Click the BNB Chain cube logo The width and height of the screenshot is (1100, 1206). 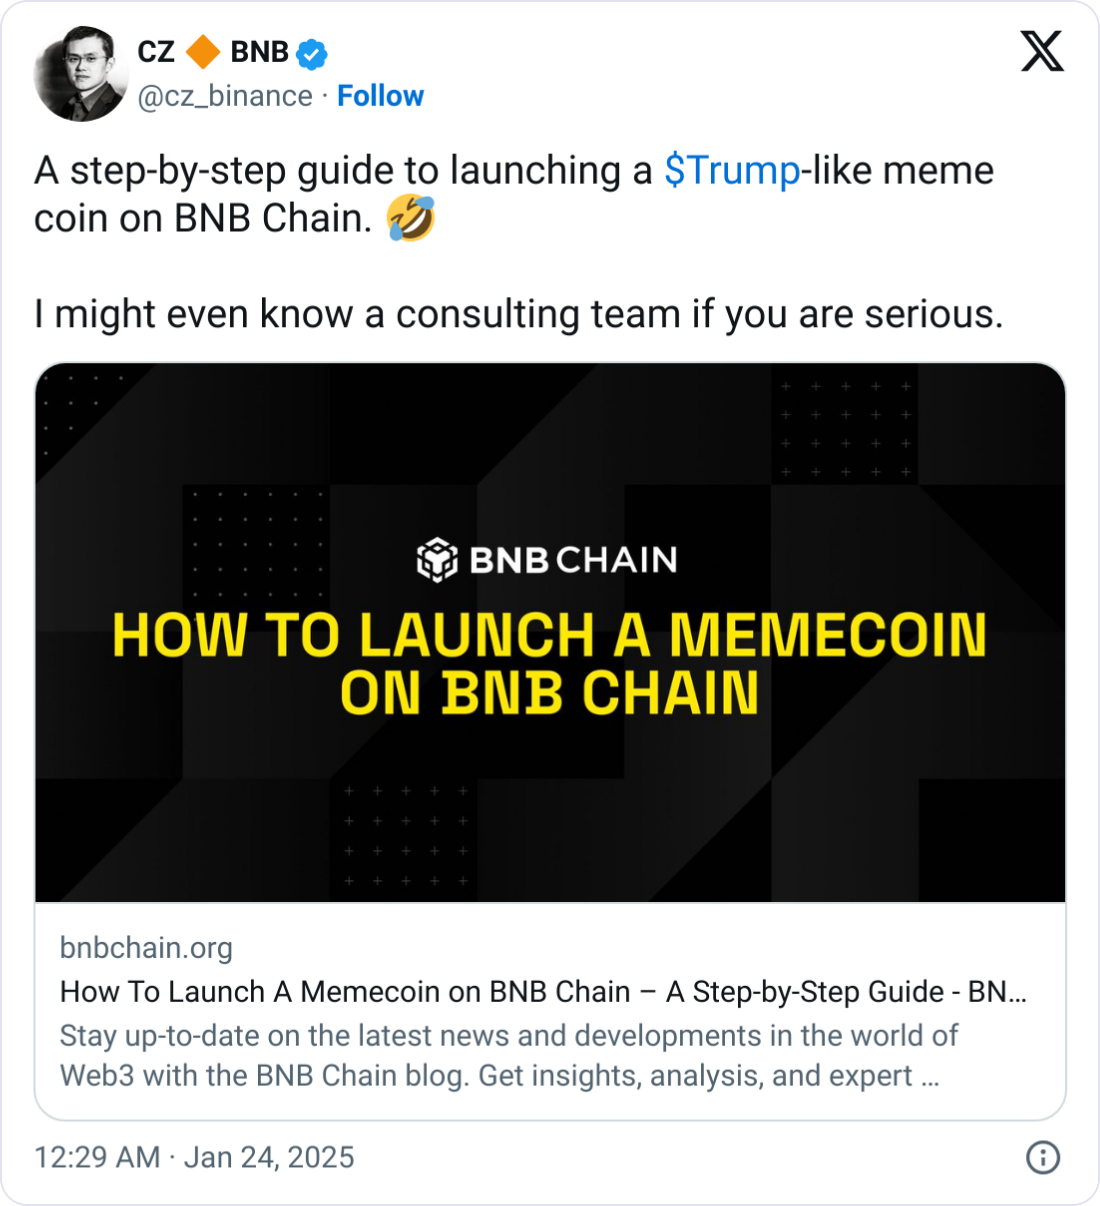tap(437, 560)
